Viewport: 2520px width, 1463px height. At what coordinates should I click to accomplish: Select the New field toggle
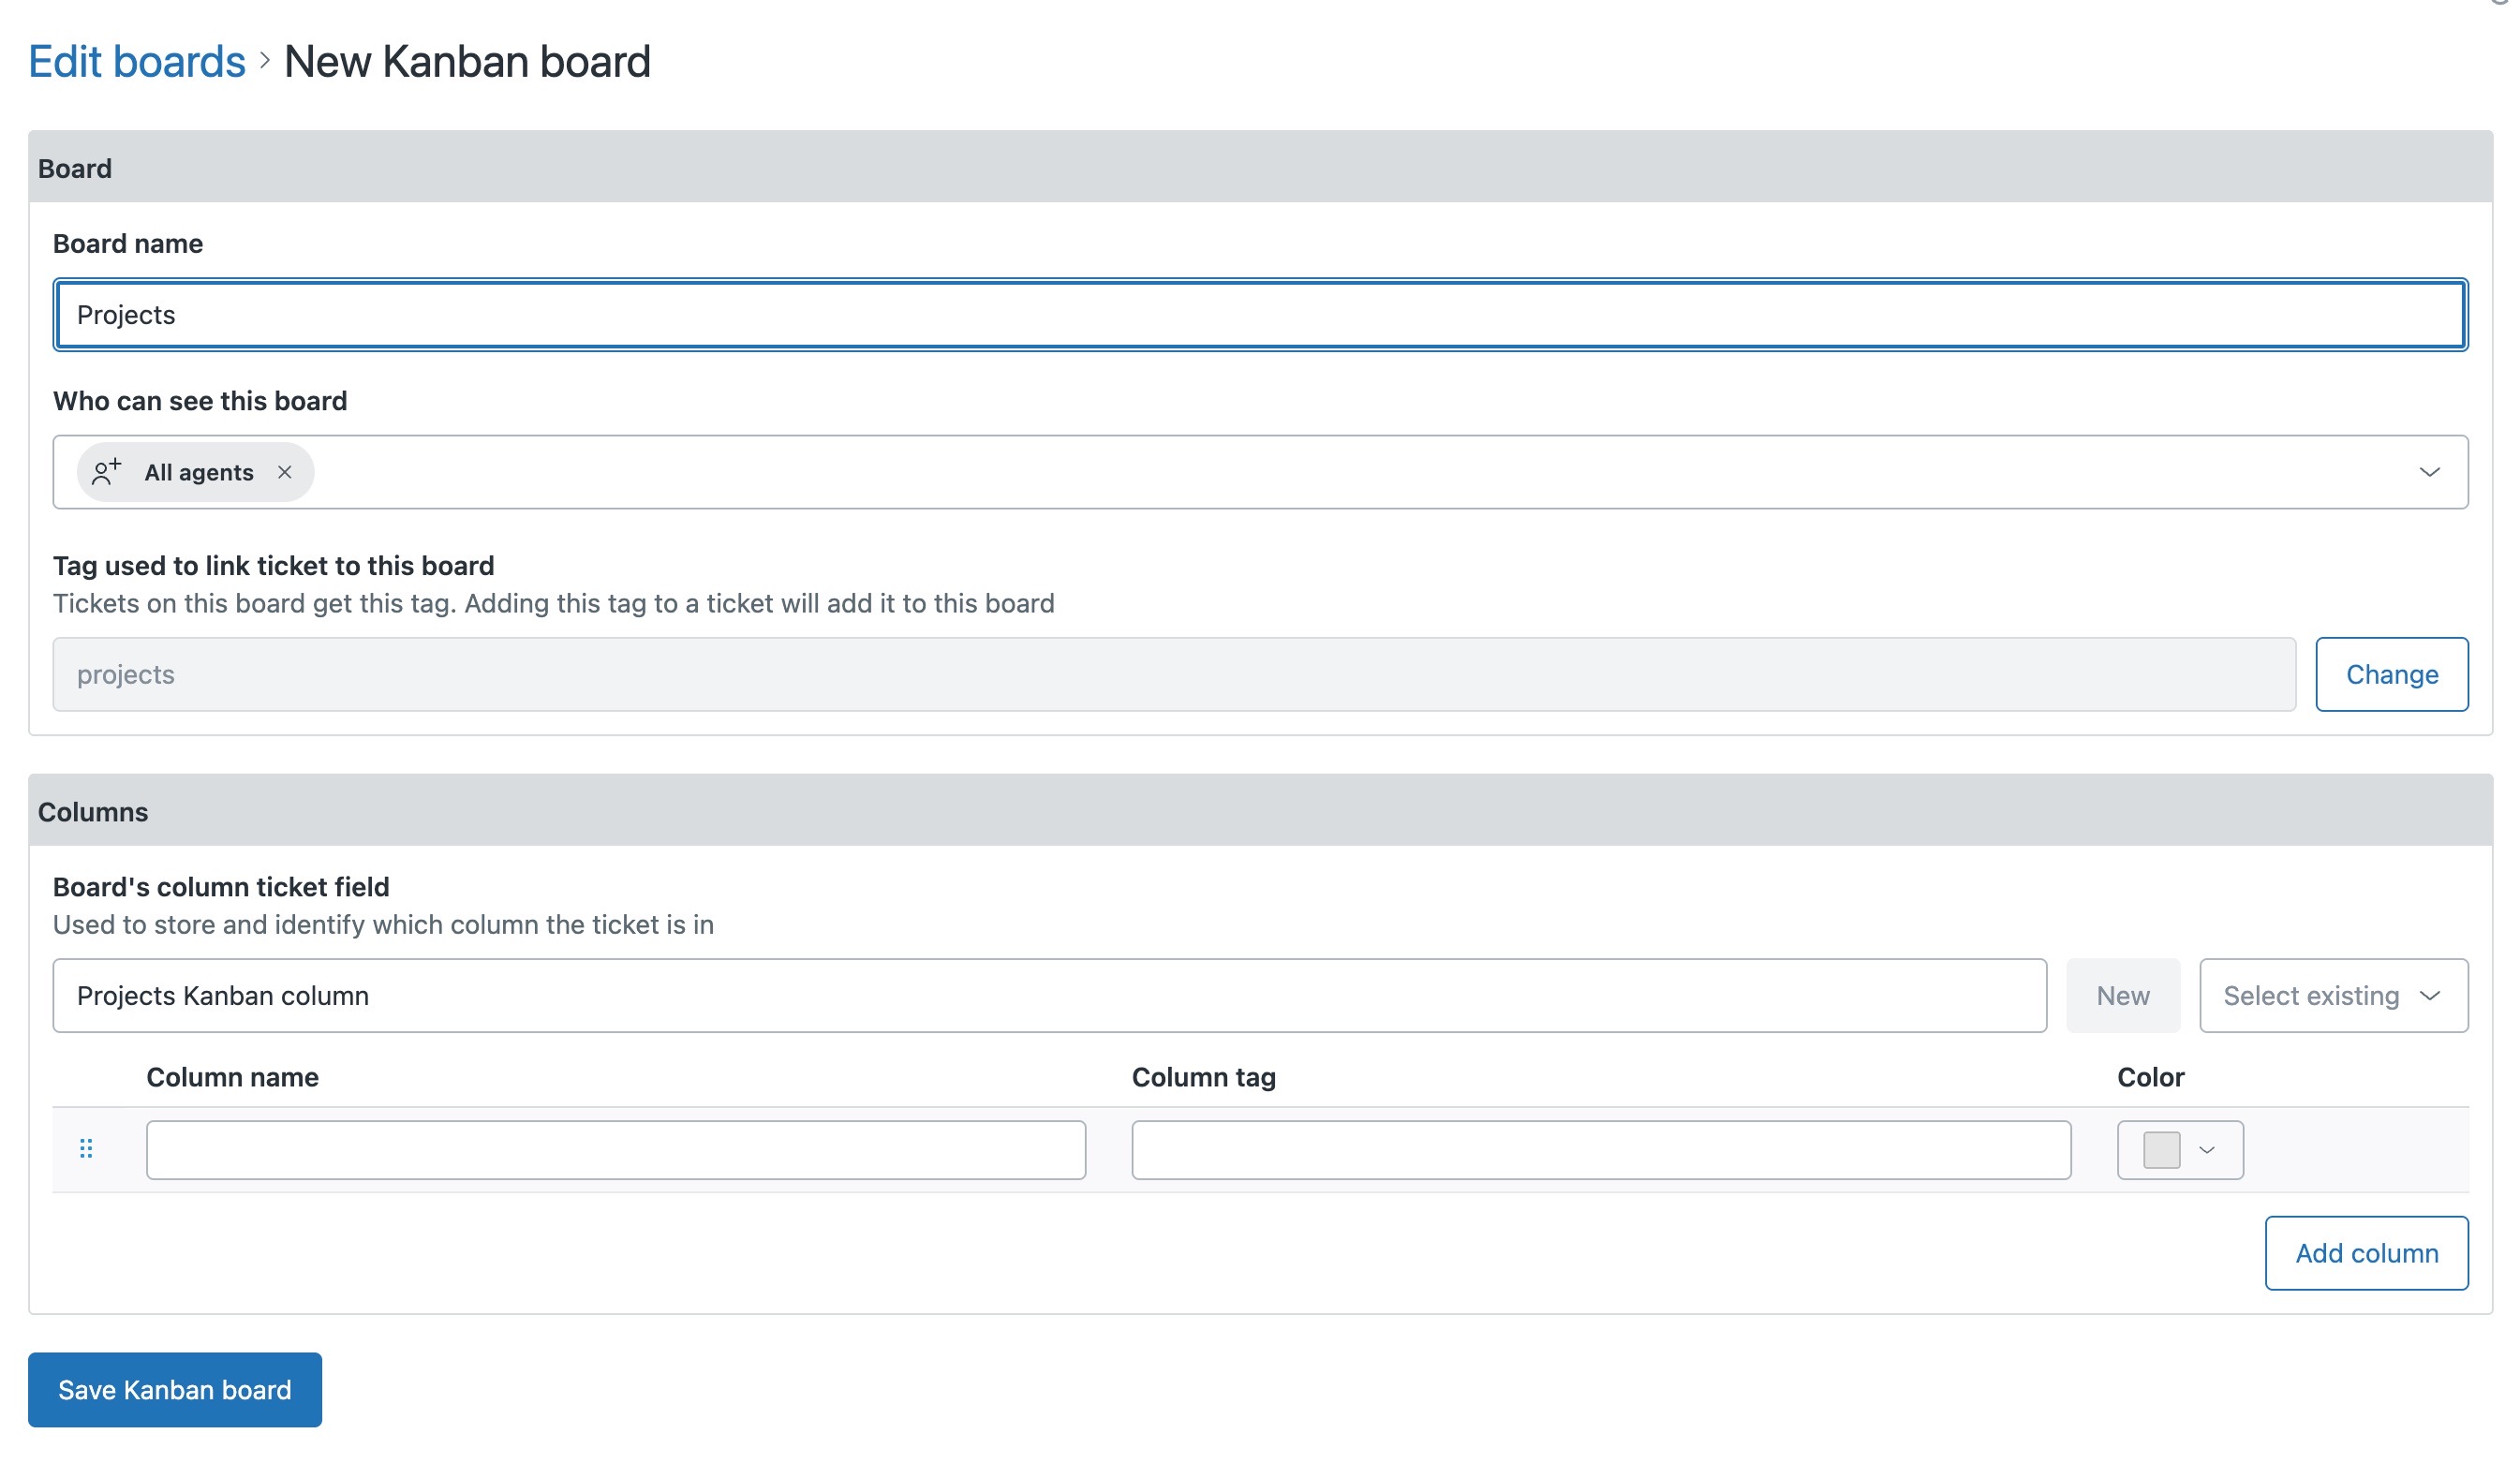coord(2122,996)
